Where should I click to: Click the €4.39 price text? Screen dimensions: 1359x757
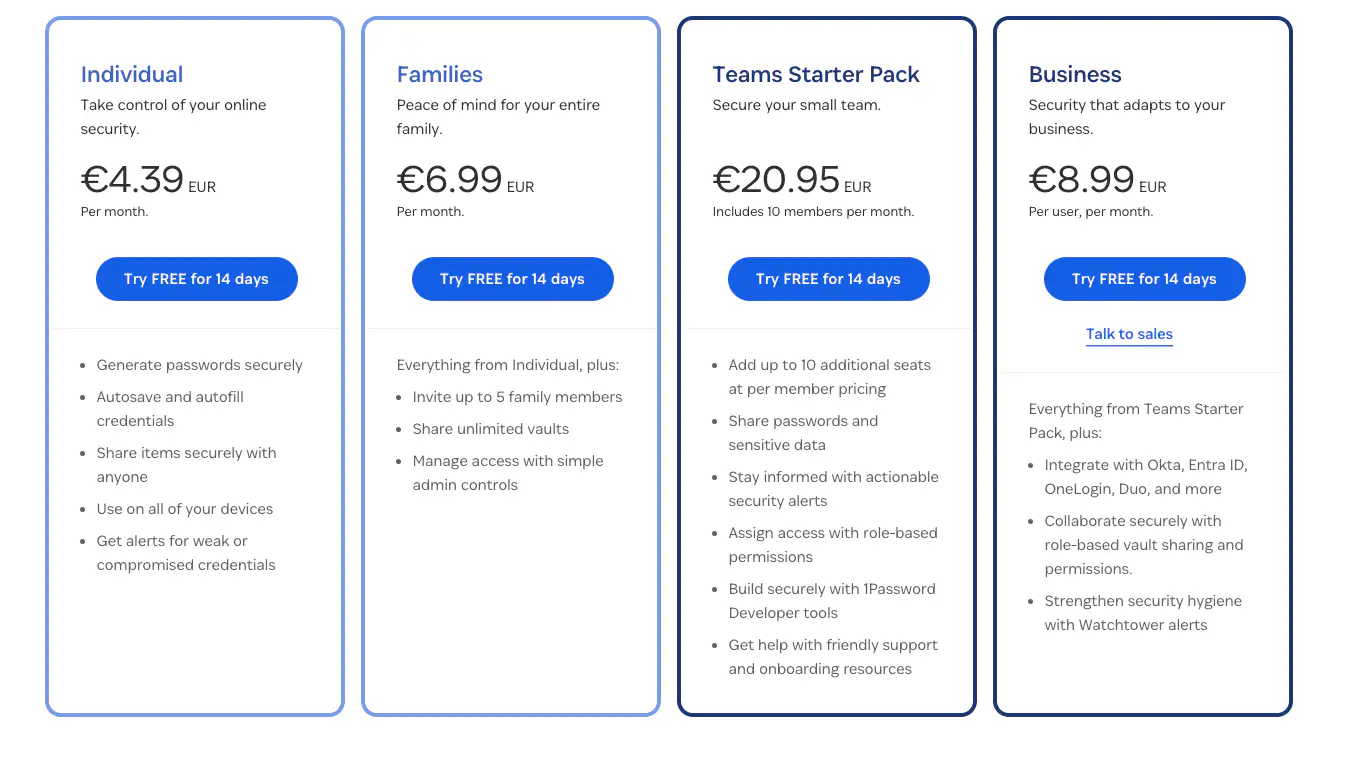[132, 180]
